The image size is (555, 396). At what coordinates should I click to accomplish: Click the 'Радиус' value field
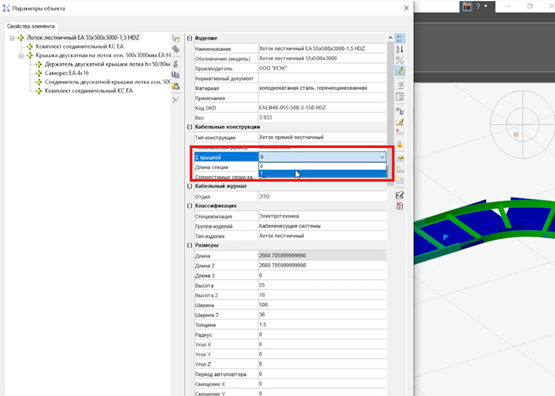pos(322,334)
